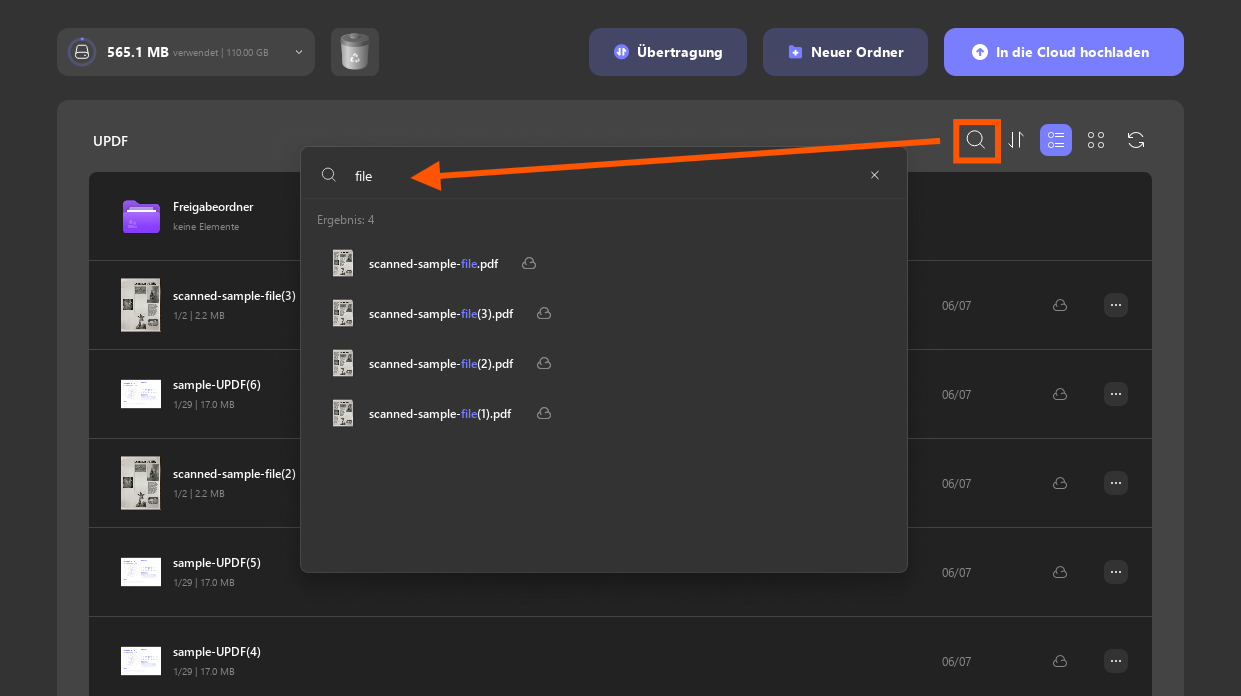Select result scanned-sample-file.pdf

click(x=433, y=264)
